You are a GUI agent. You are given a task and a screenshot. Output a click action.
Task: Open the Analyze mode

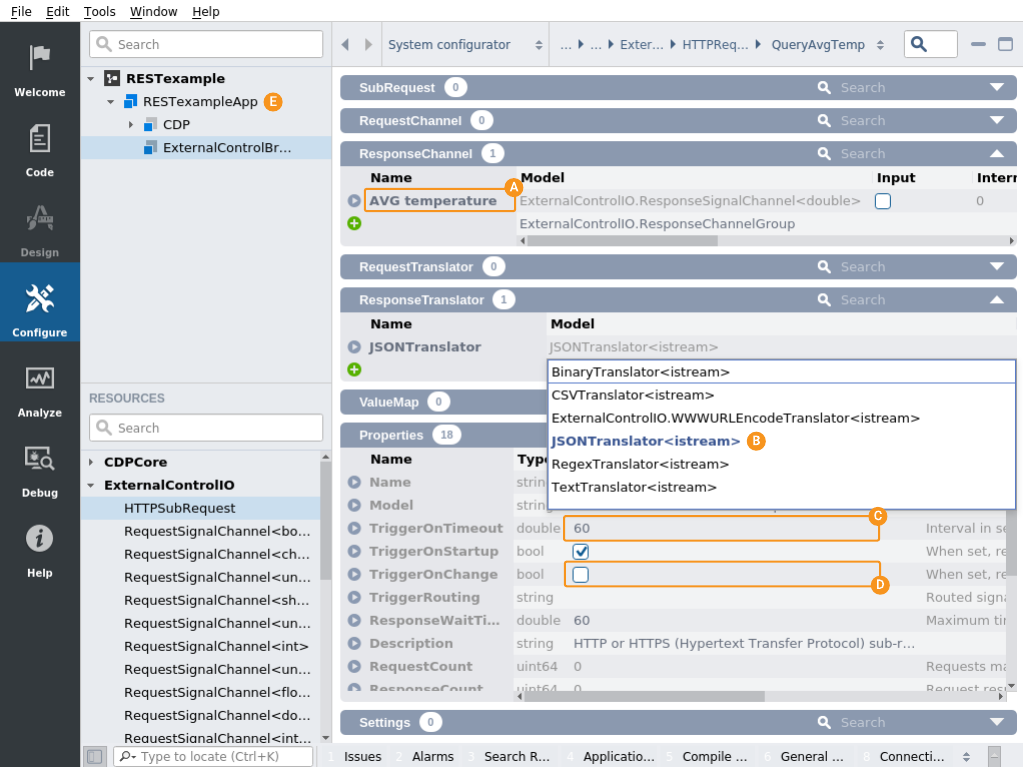point(39,389)
